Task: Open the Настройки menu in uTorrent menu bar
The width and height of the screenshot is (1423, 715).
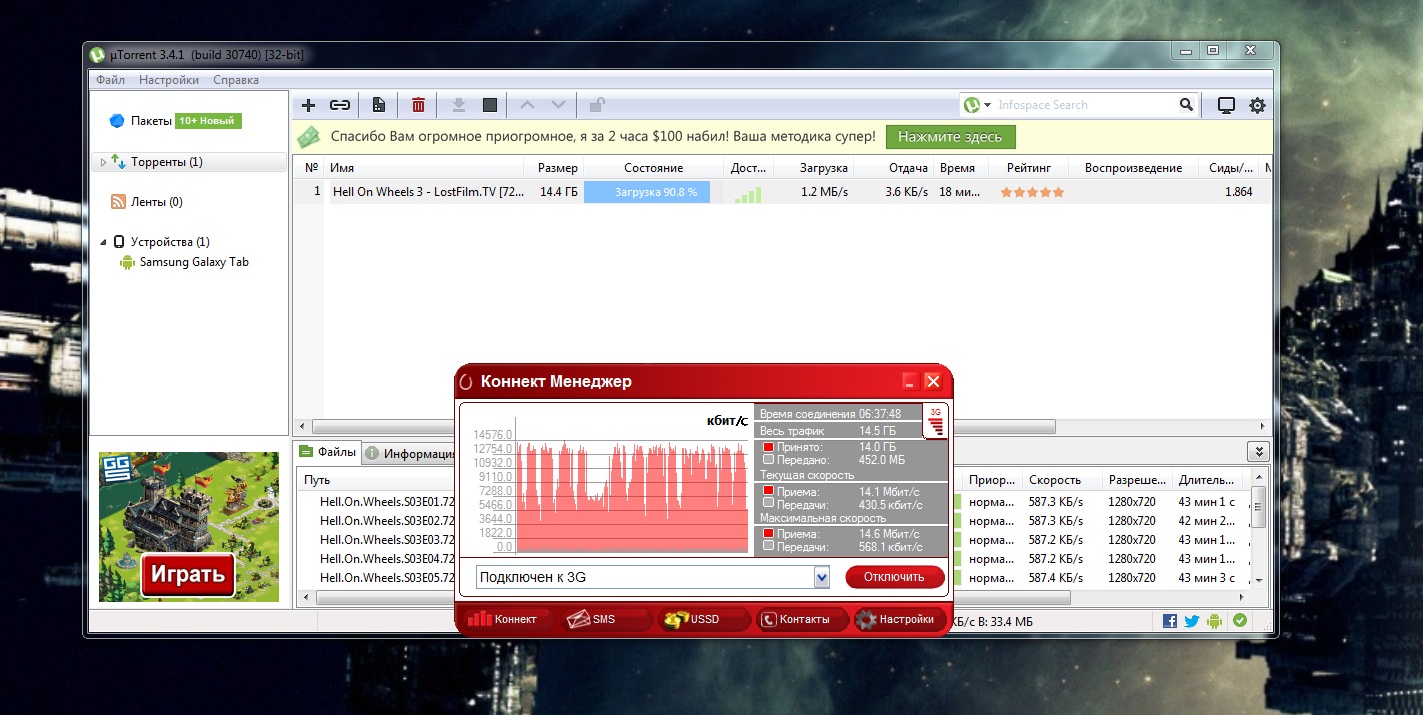Action: pos(169,80)
